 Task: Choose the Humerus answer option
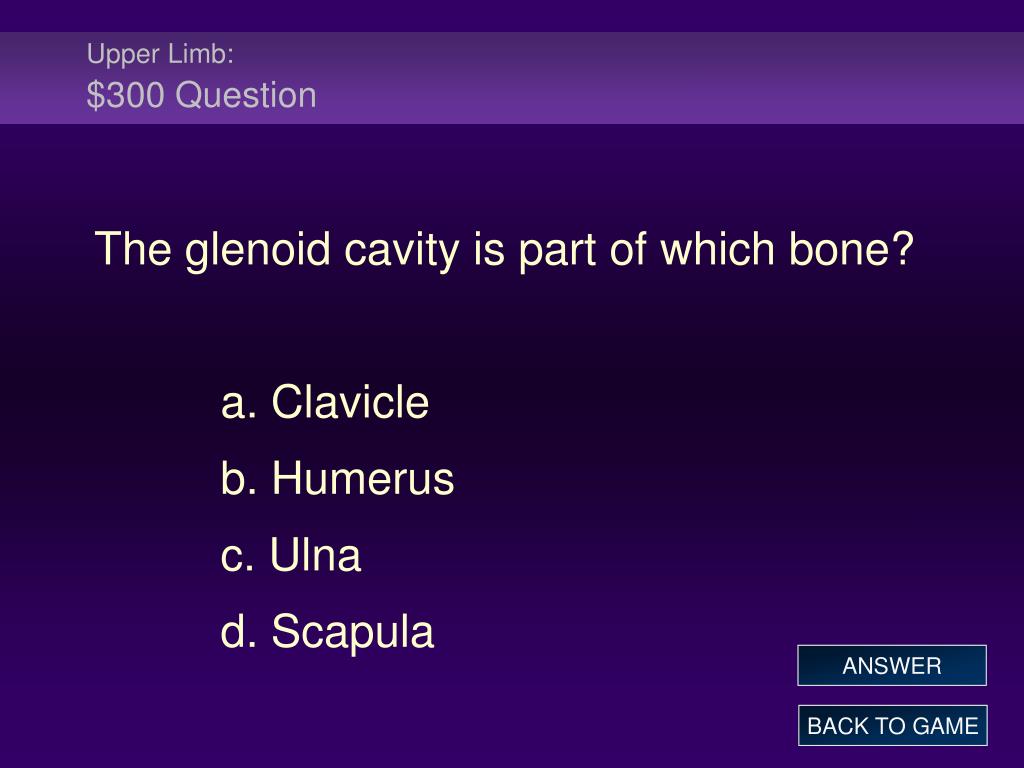362,478
